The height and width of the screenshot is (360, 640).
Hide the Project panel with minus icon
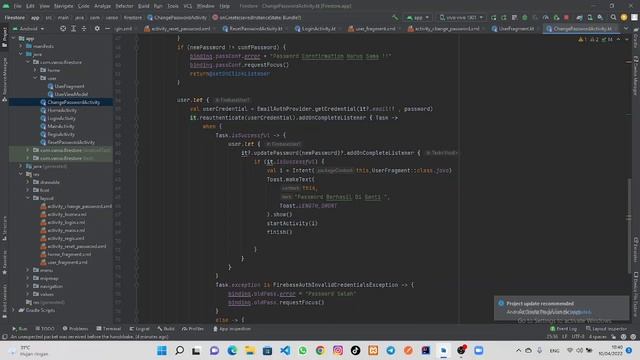107,29
